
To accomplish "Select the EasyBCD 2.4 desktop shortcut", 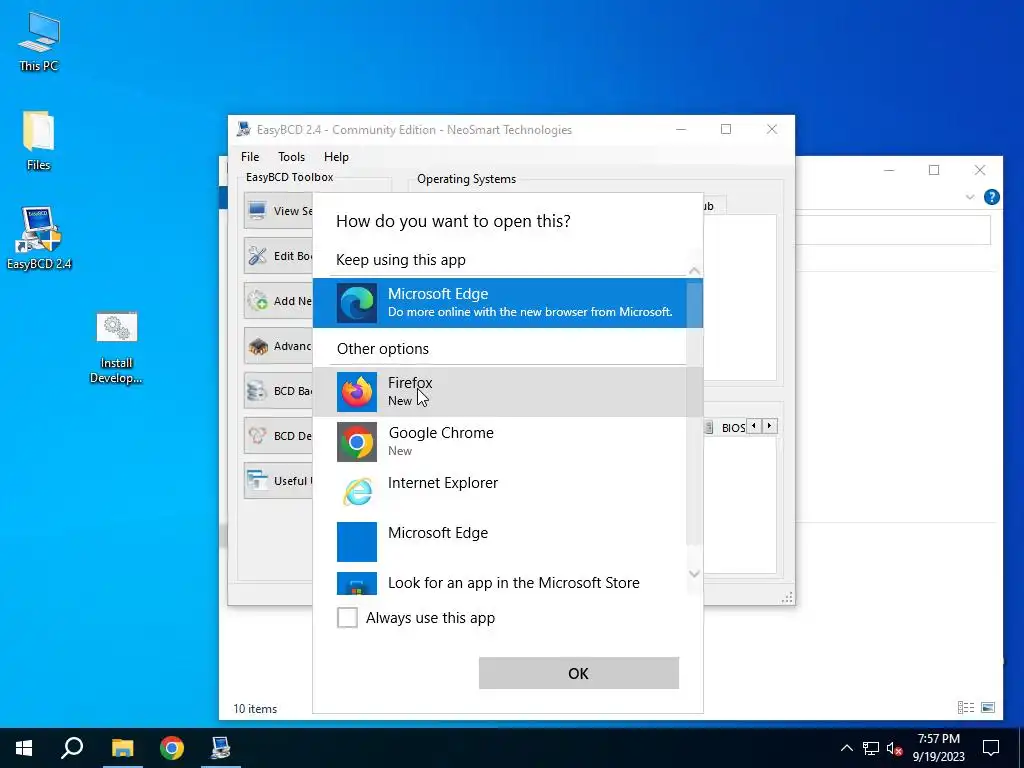I will pos(39,239).
